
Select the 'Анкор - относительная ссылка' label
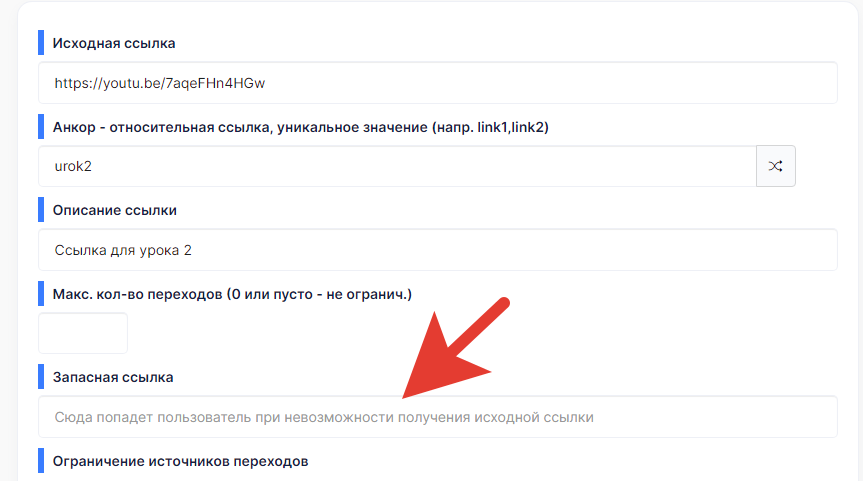301,128
